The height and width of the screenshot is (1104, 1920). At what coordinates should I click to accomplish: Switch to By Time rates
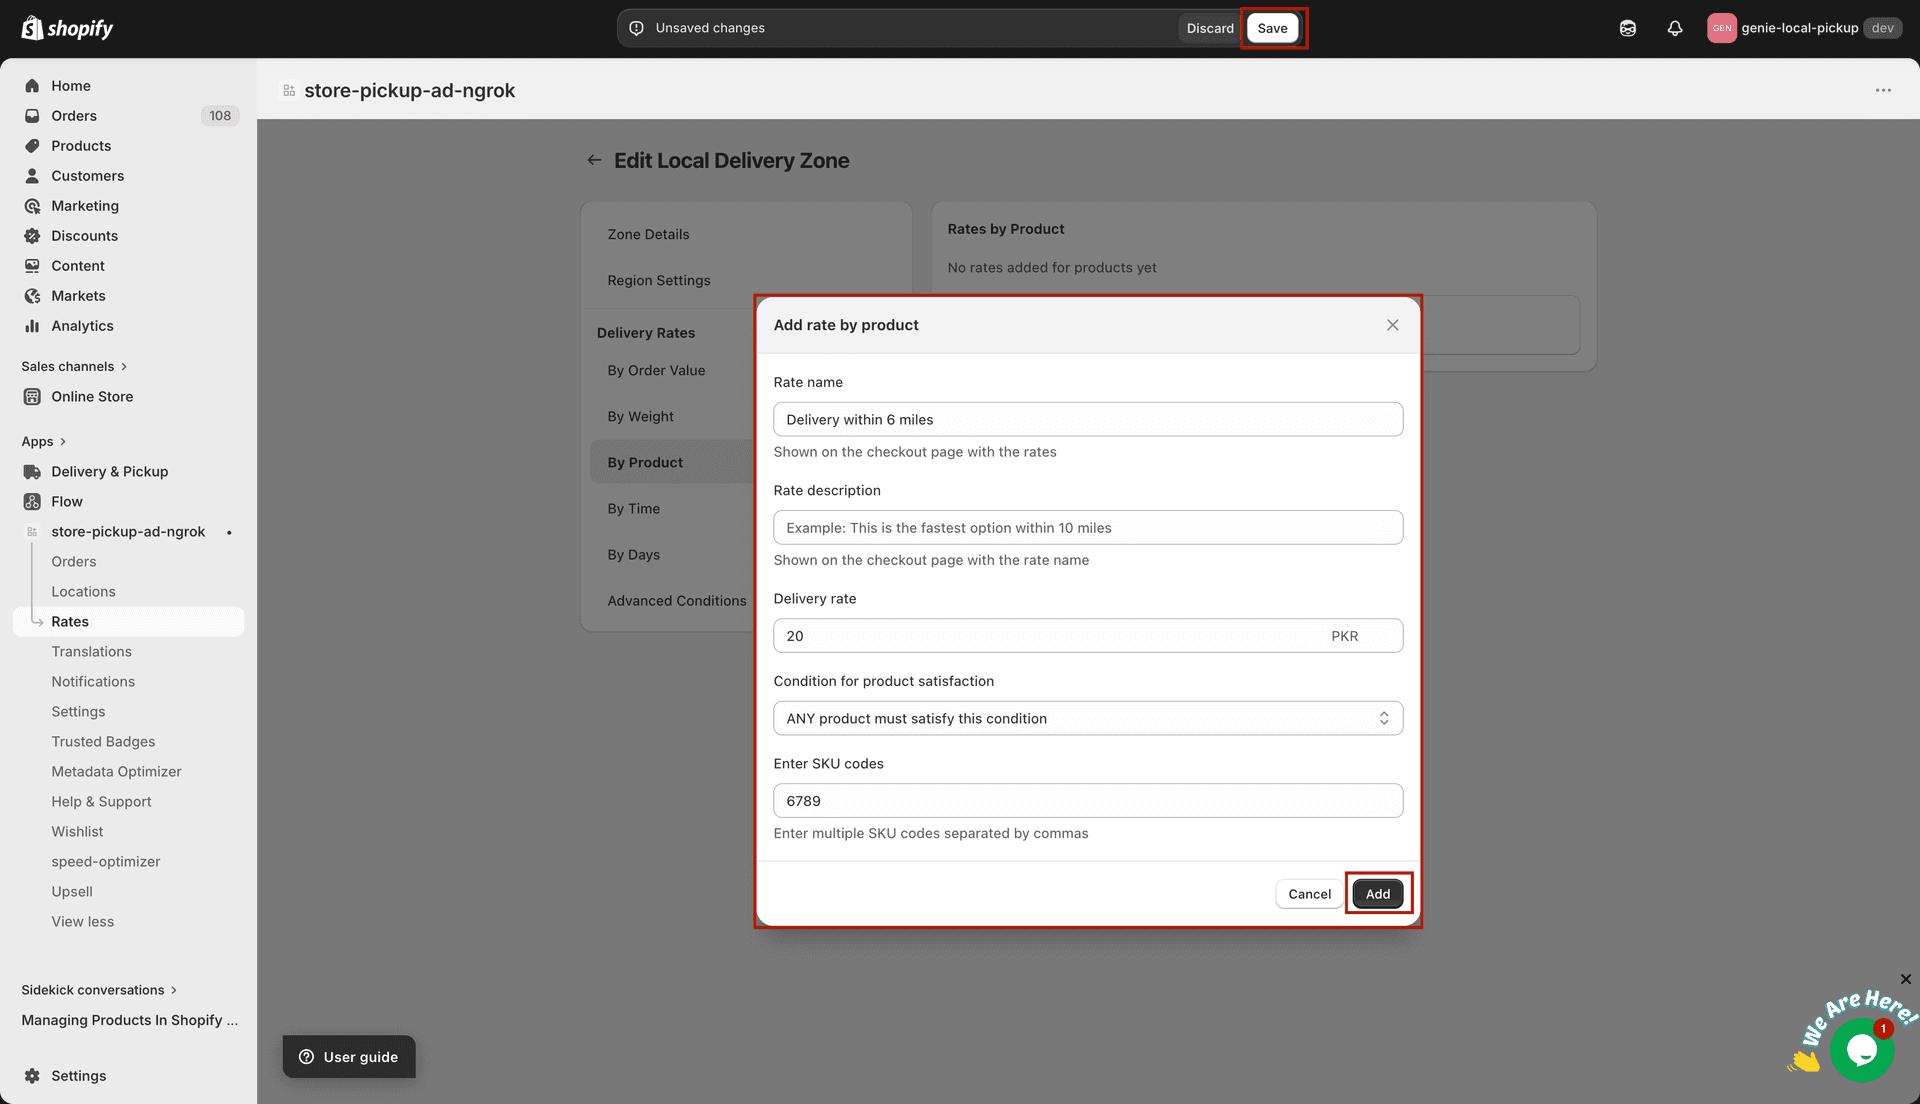pyautogui.click(x=633, y=508)
